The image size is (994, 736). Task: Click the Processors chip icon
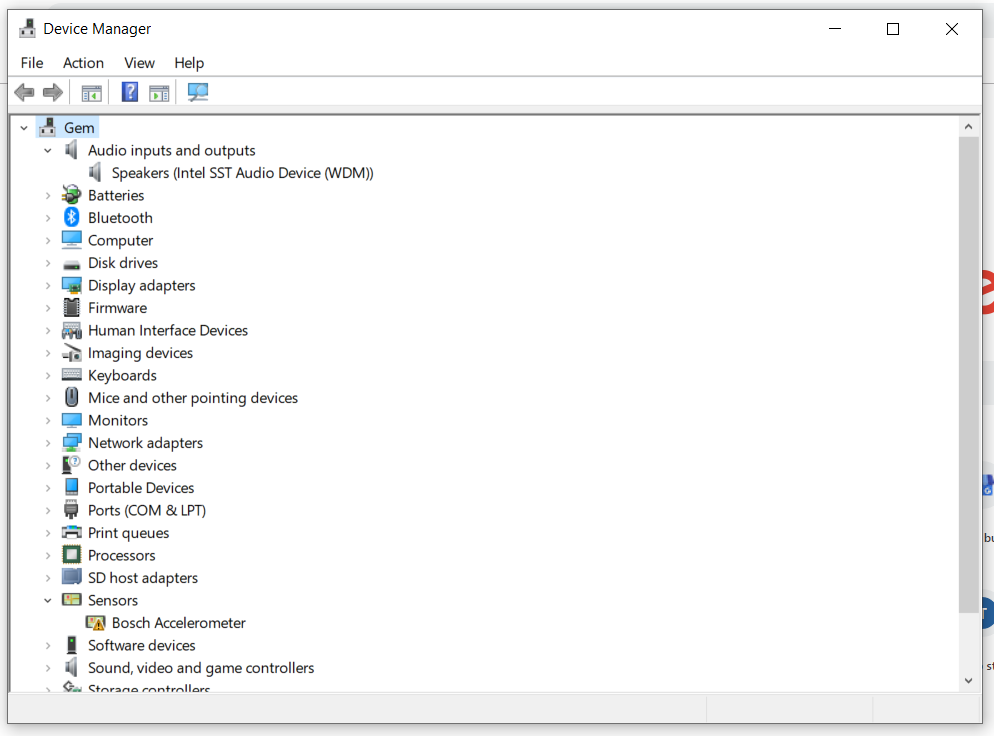pos(72,555)
